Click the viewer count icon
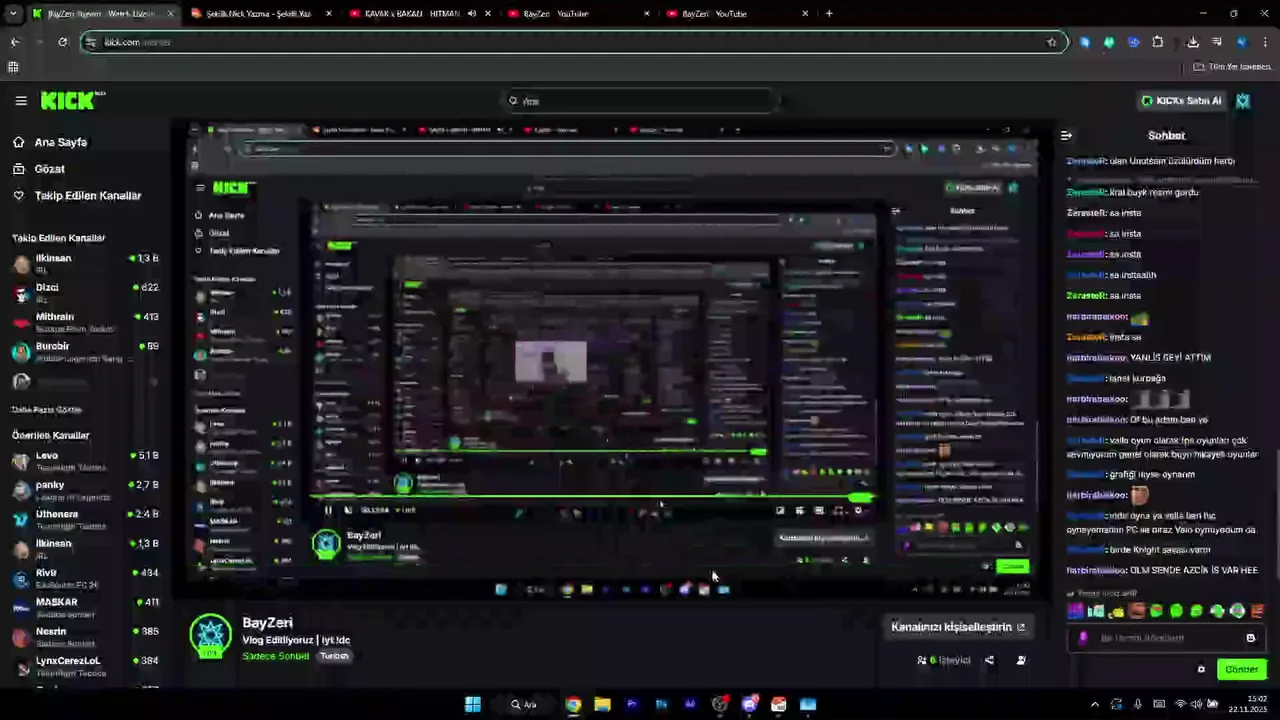1280x720 pixels. 921,660
